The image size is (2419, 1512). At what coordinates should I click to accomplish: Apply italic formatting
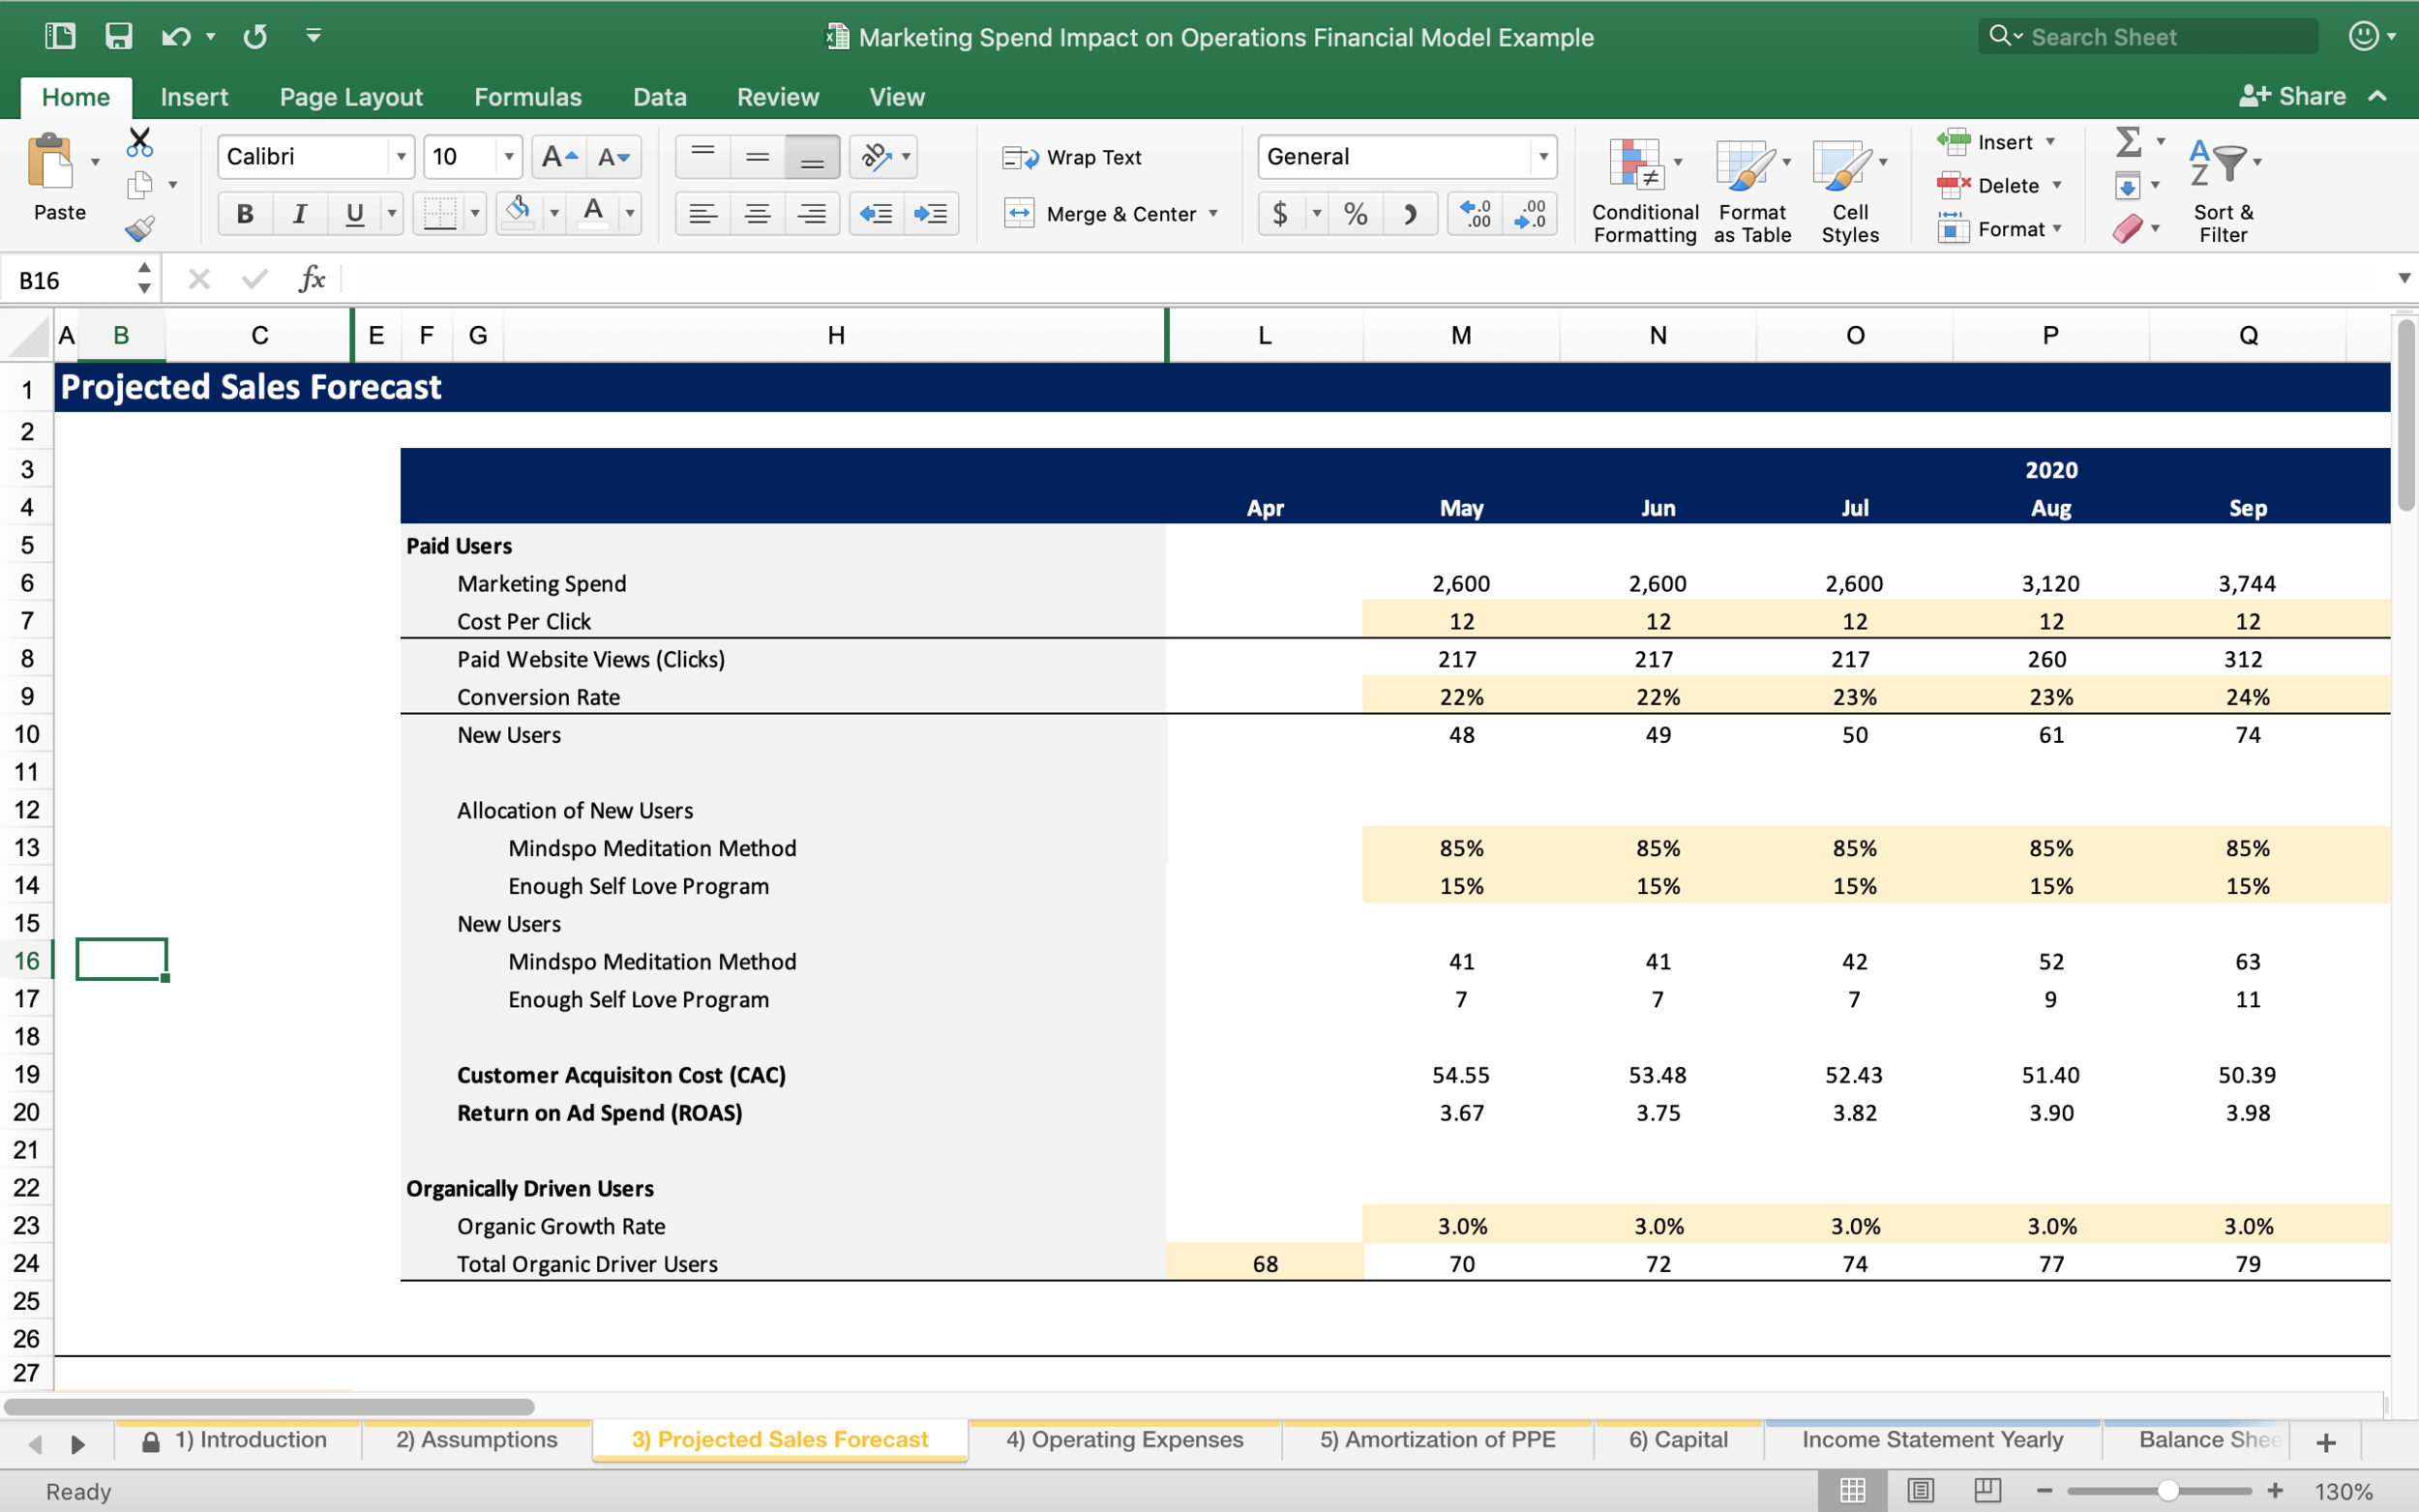pos(299,212)
